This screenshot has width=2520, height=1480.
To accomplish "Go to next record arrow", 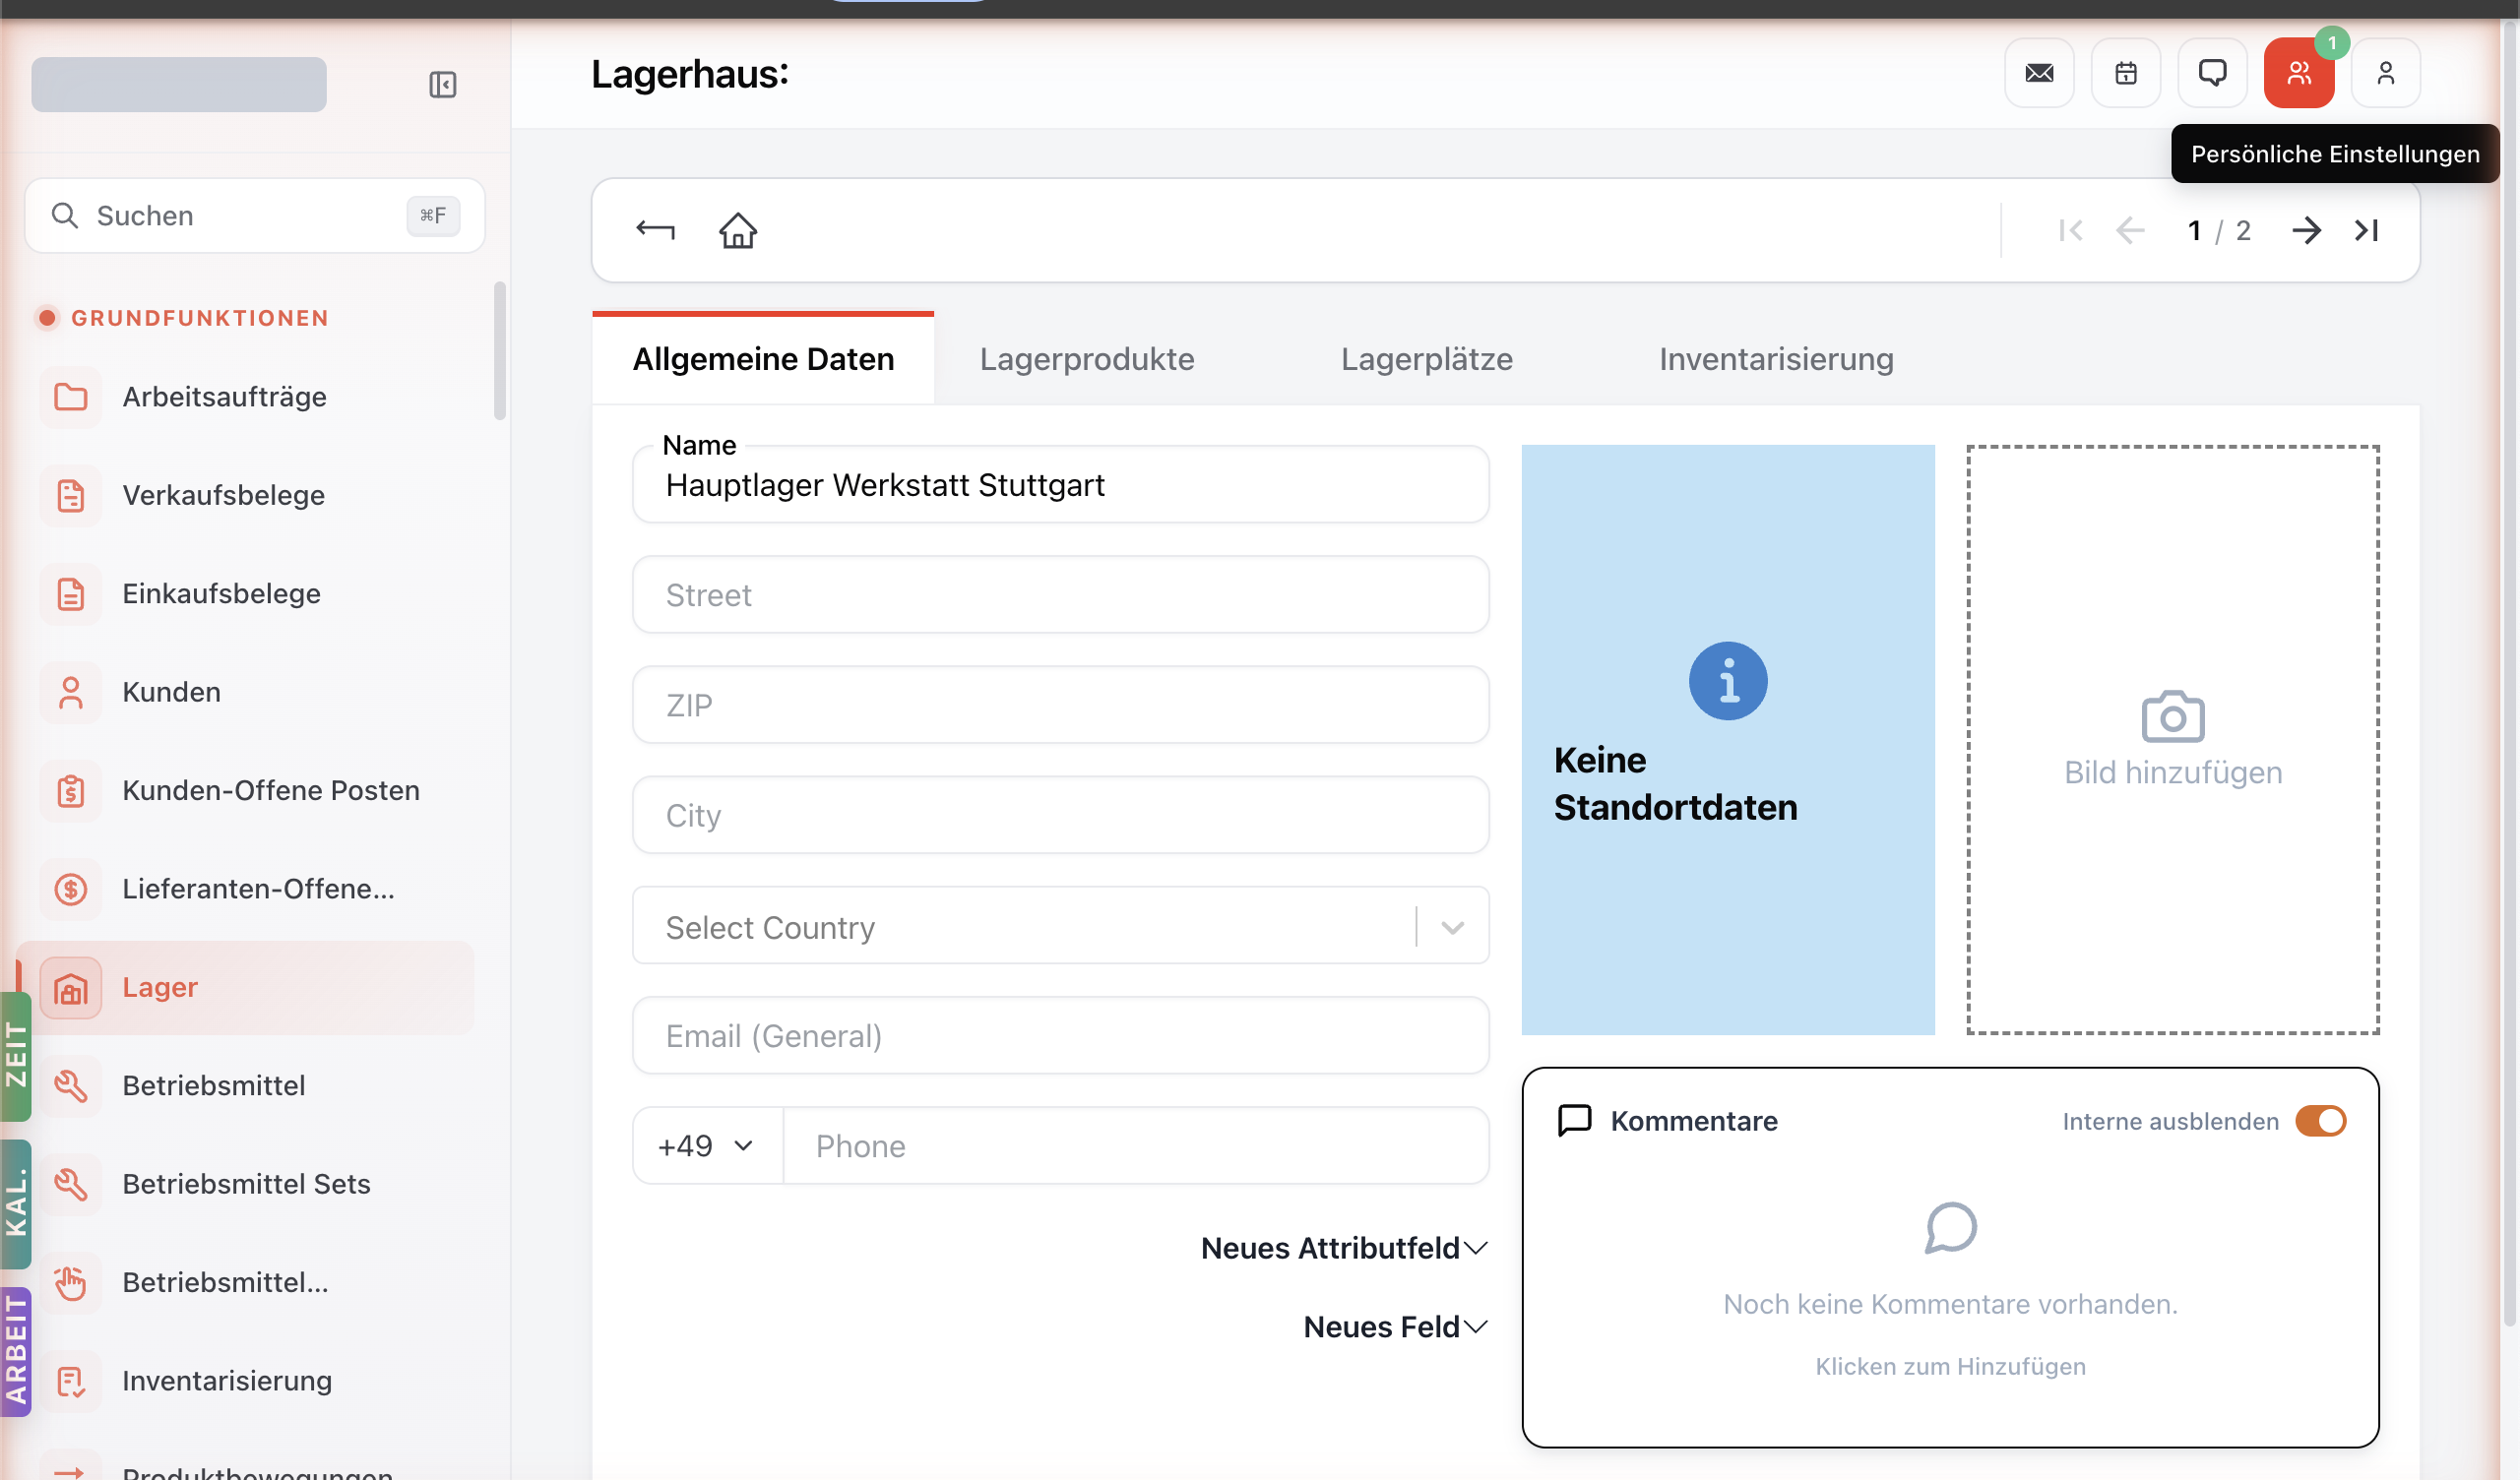I will (2307, 230).
